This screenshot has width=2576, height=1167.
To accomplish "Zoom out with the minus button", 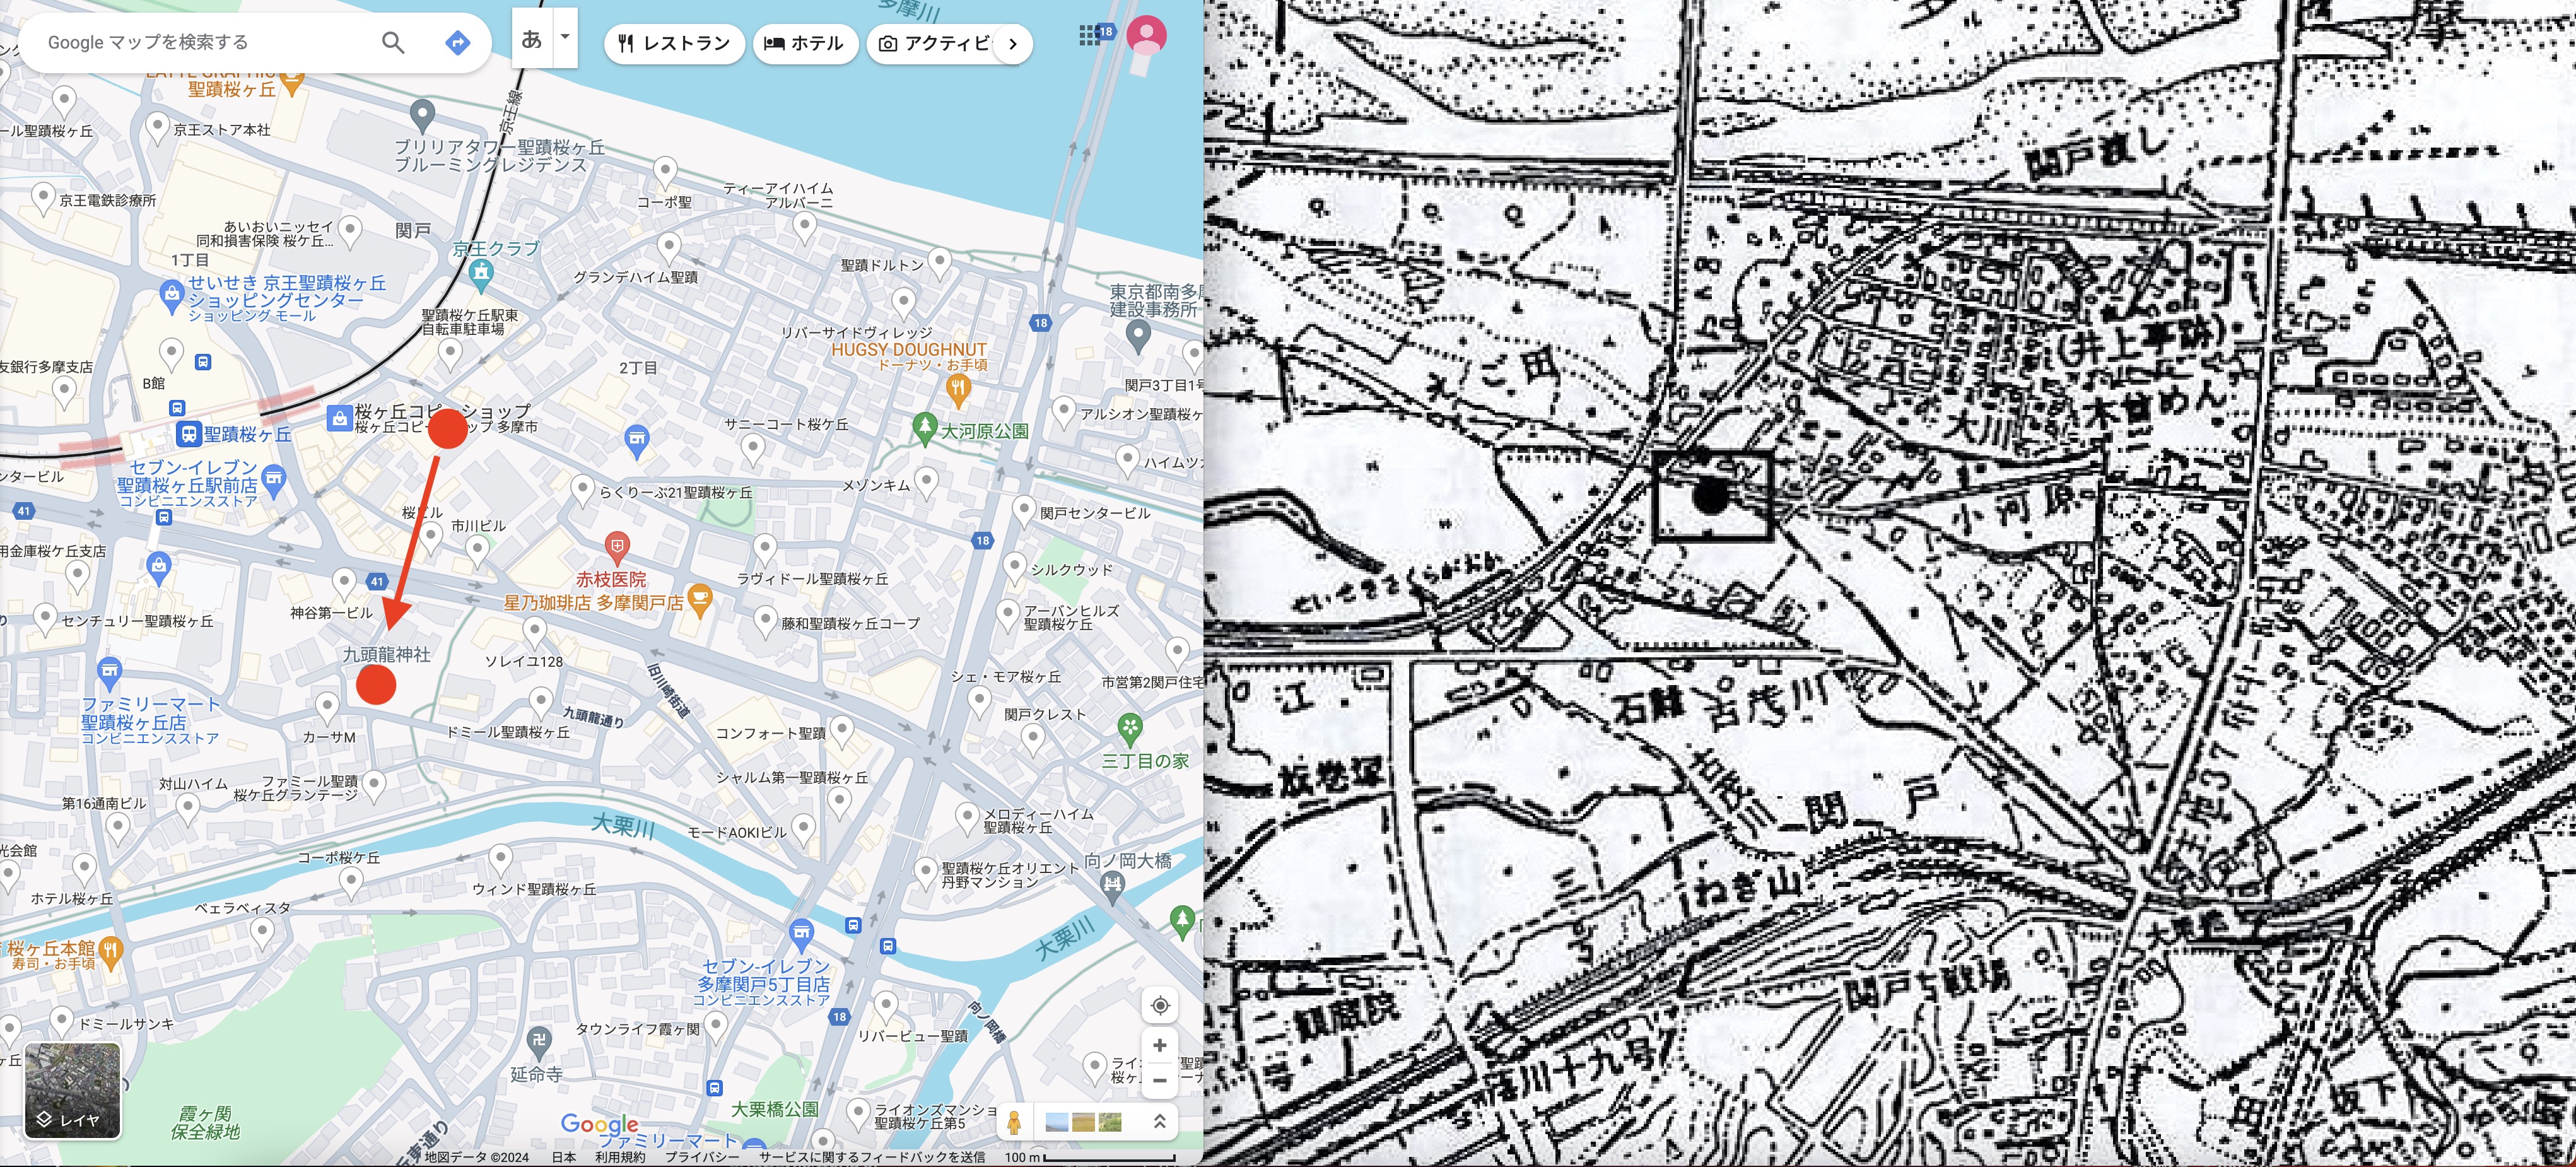I will tap(1160, 1081).
